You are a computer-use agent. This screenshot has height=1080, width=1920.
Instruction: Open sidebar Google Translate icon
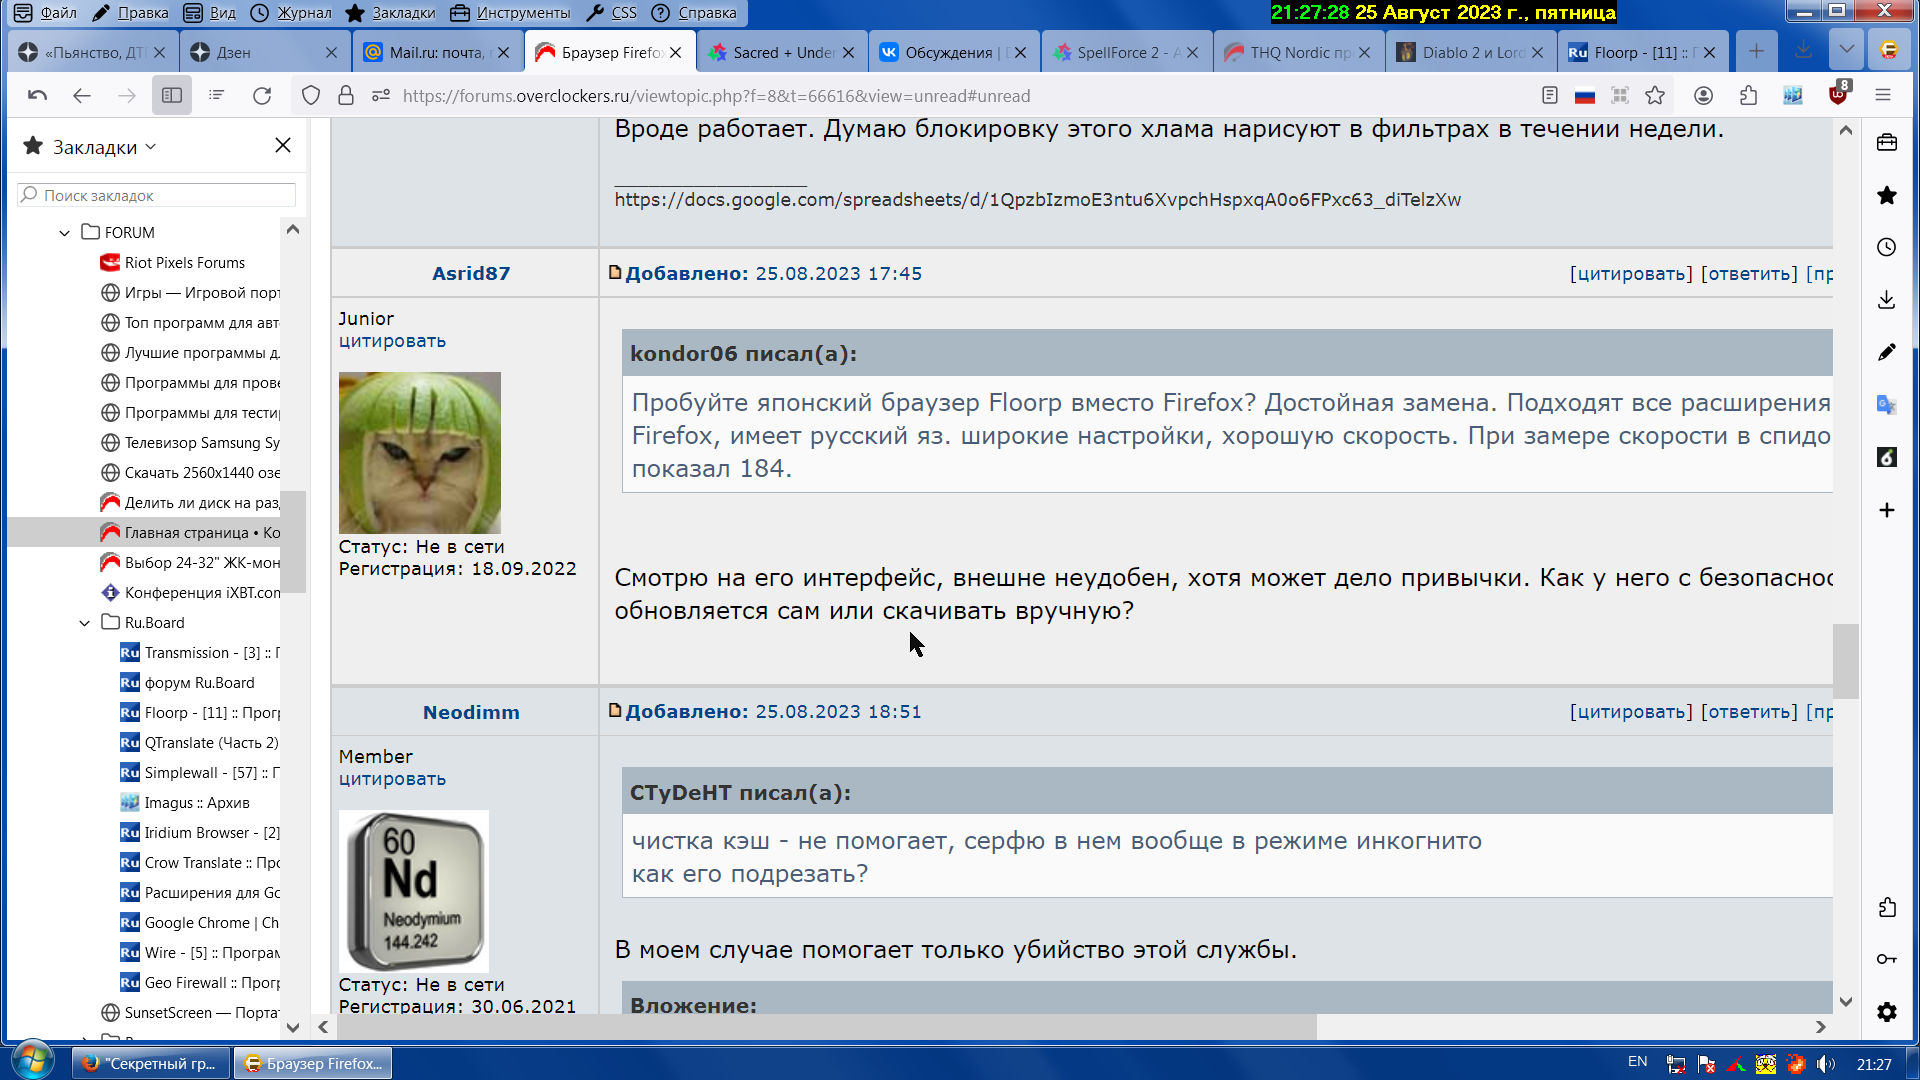(1887, 405)
